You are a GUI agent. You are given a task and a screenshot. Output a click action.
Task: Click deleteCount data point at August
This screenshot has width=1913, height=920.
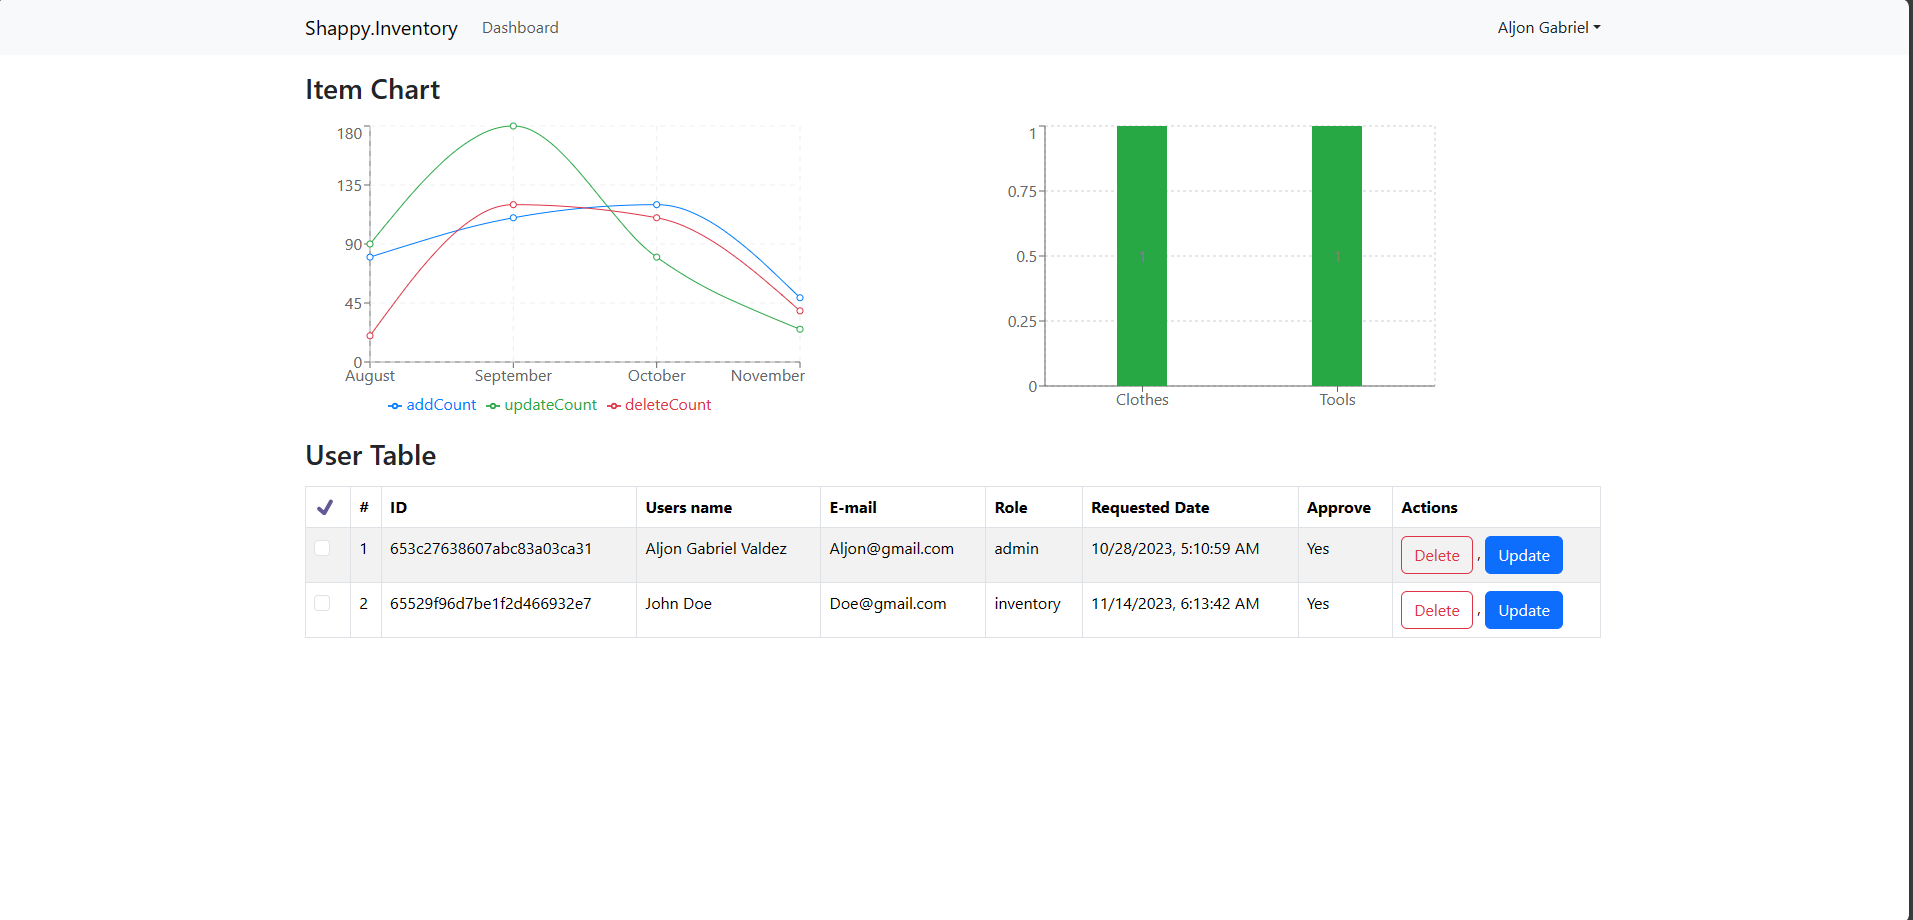pos(370,336)
